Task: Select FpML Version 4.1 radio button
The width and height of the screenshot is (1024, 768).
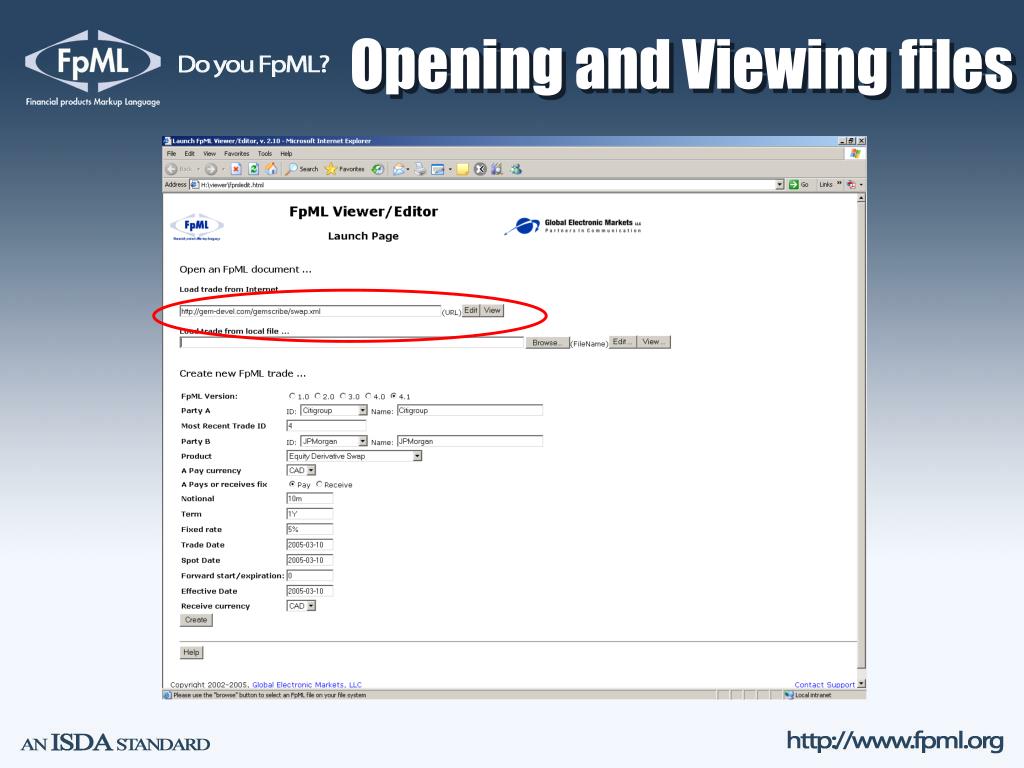Action: pos(394,396)
